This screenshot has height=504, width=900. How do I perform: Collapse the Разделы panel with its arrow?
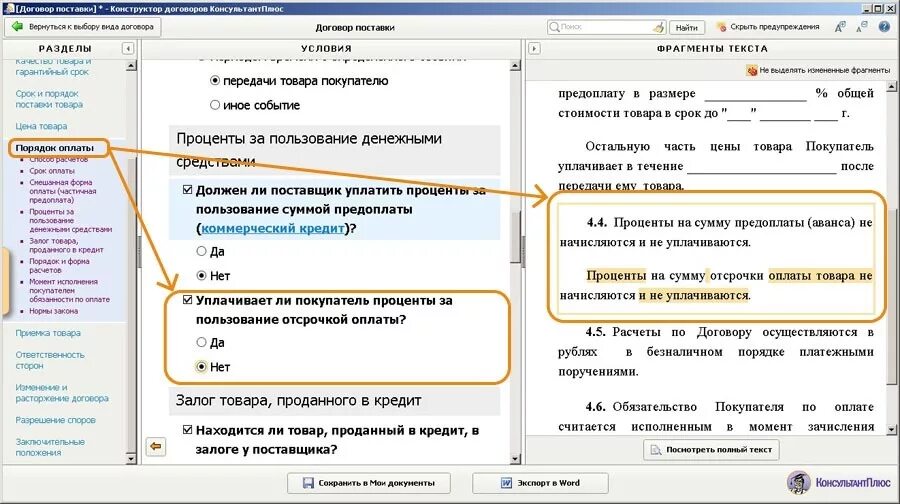point(128,49)
